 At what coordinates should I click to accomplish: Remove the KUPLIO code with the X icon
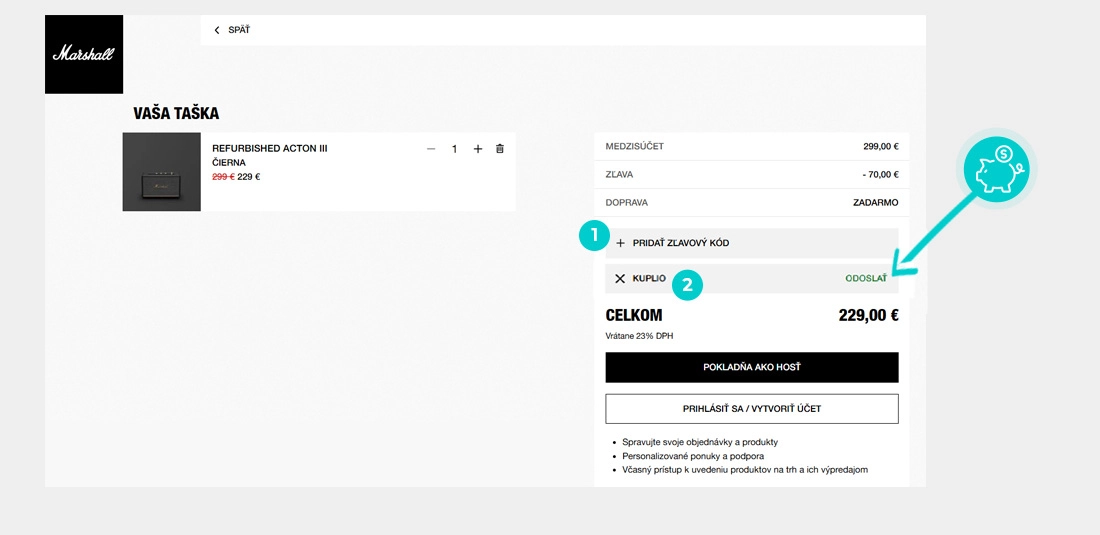click(x=620, y=278)
